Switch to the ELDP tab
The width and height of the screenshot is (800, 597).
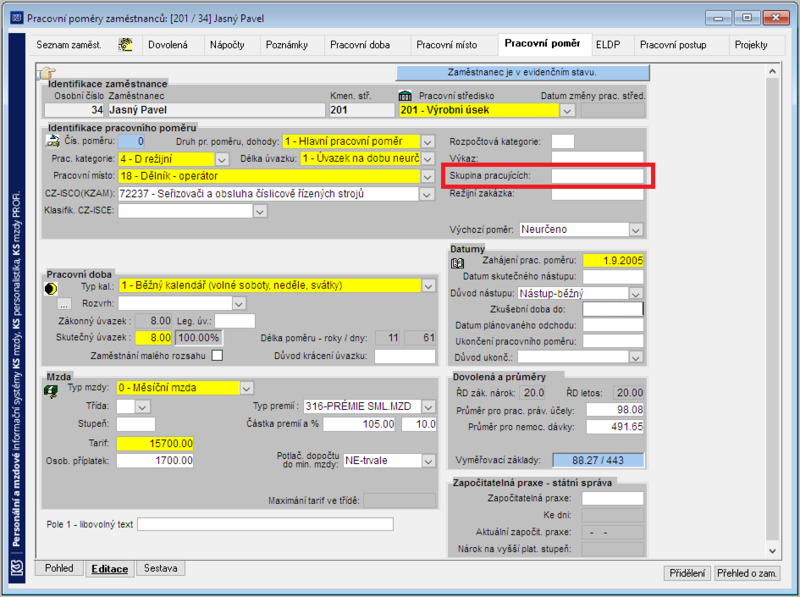[608, 45]
